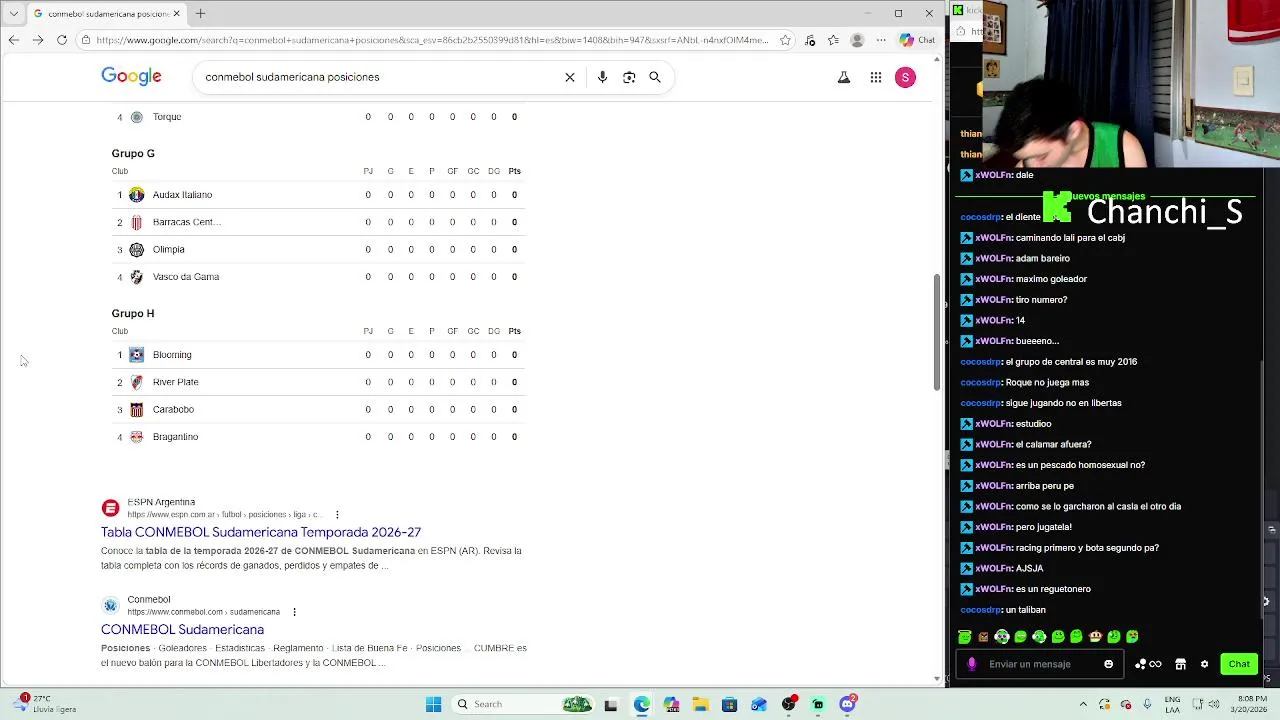Open the browser favorites list icon
Viewport: 1280px width, 720px height.
pos(833,40)
